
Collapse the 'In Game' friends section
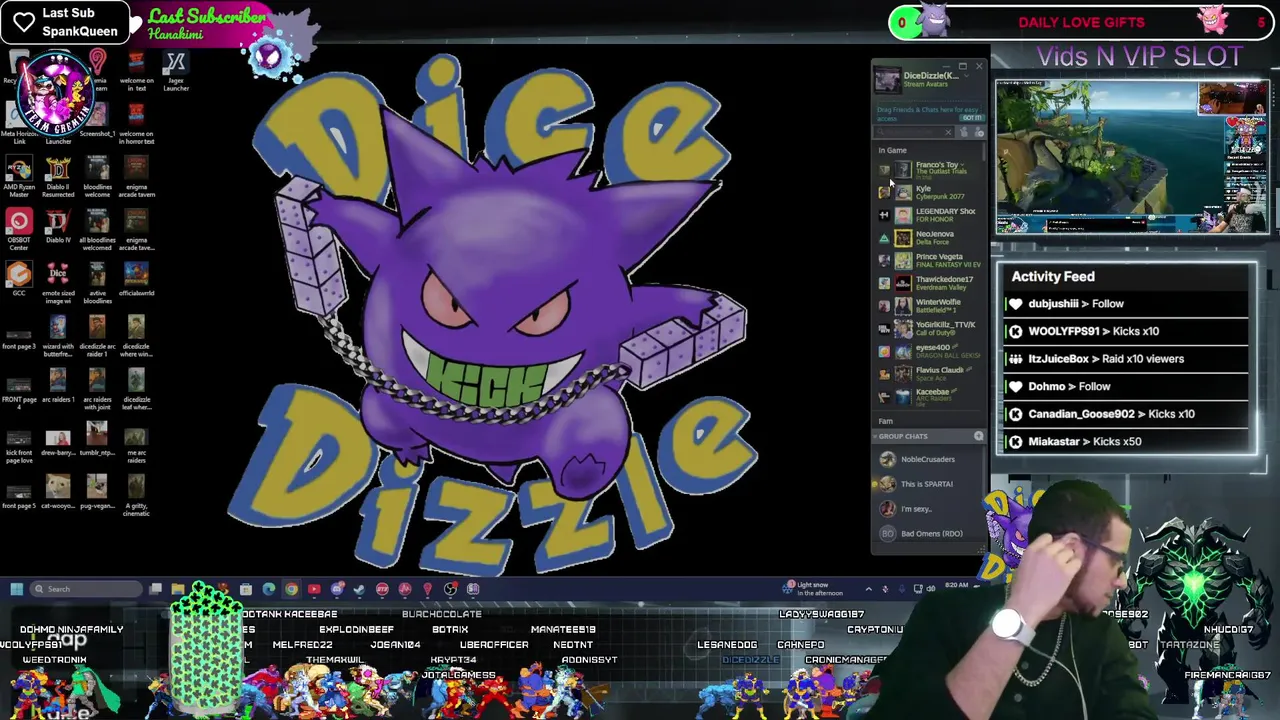pyautogui.click(x=893, y=150)
